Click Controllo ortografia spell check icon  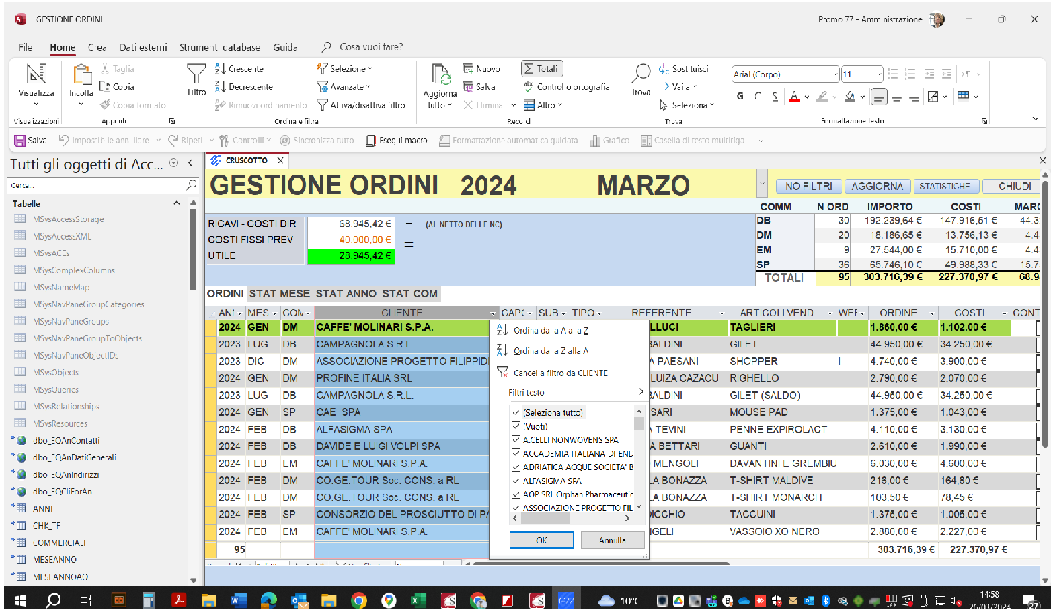(x=528, y=86)
